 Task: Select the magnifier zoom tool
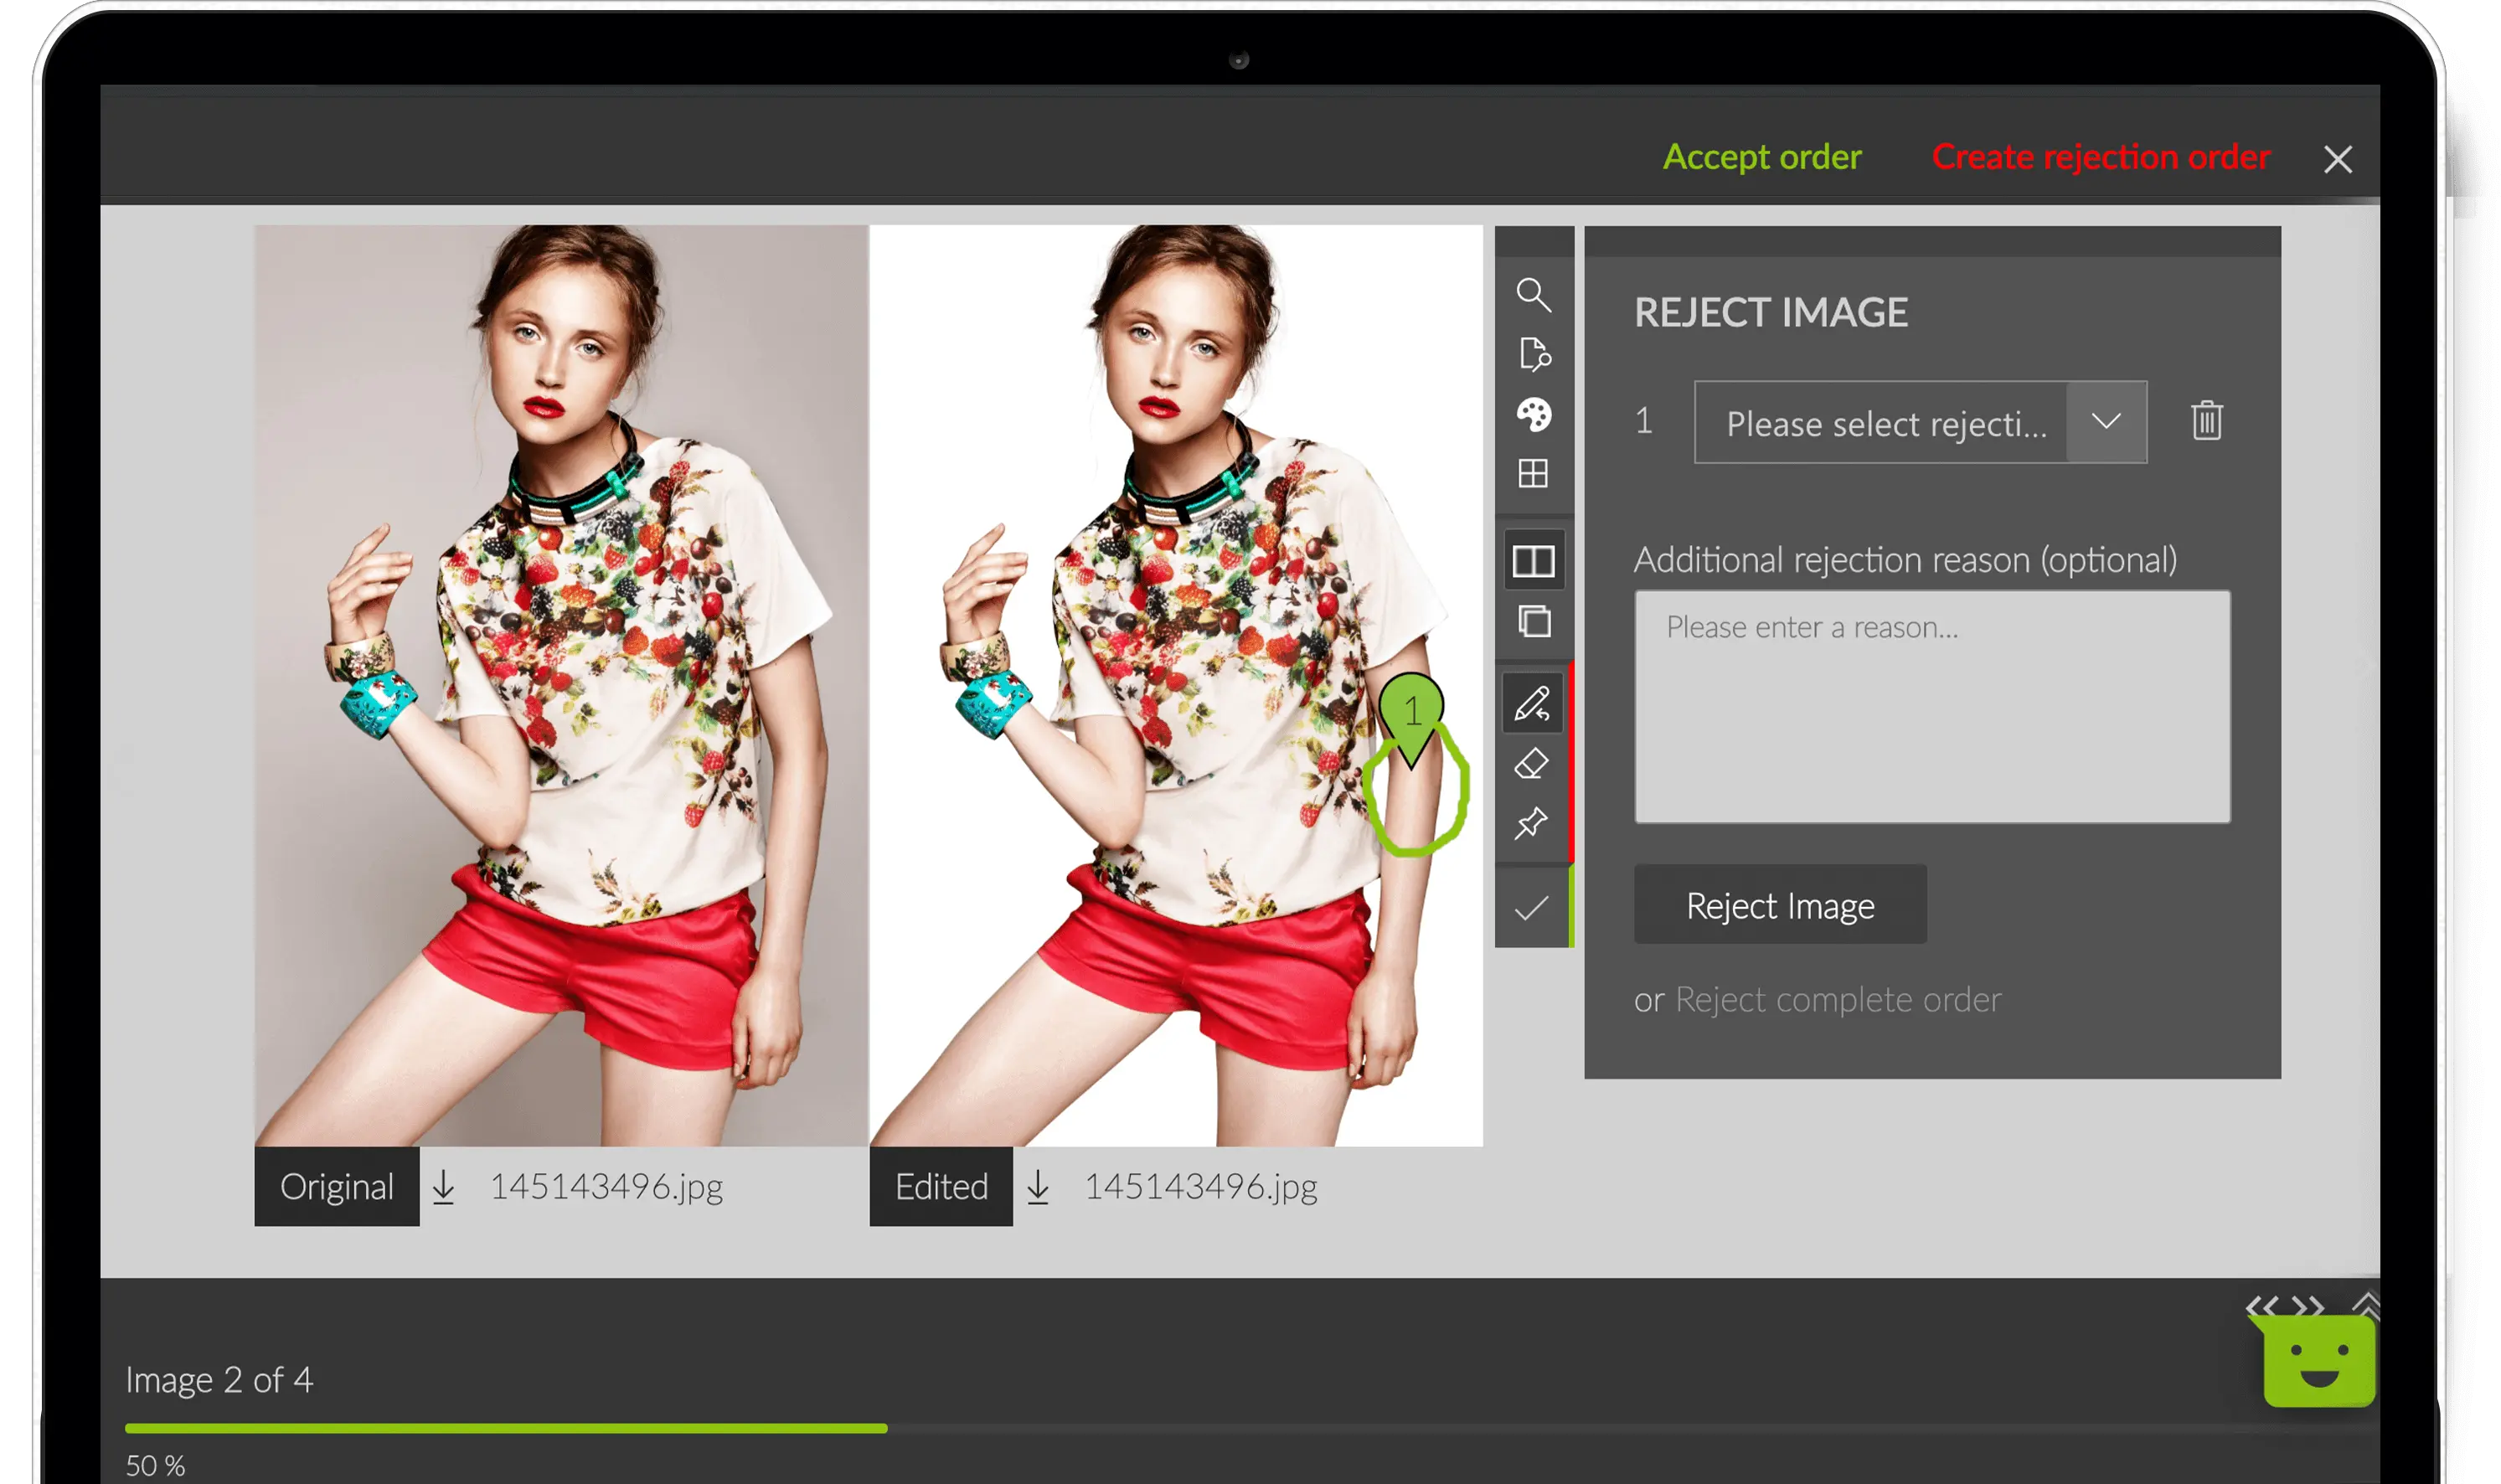click(x=1533, y=295)
